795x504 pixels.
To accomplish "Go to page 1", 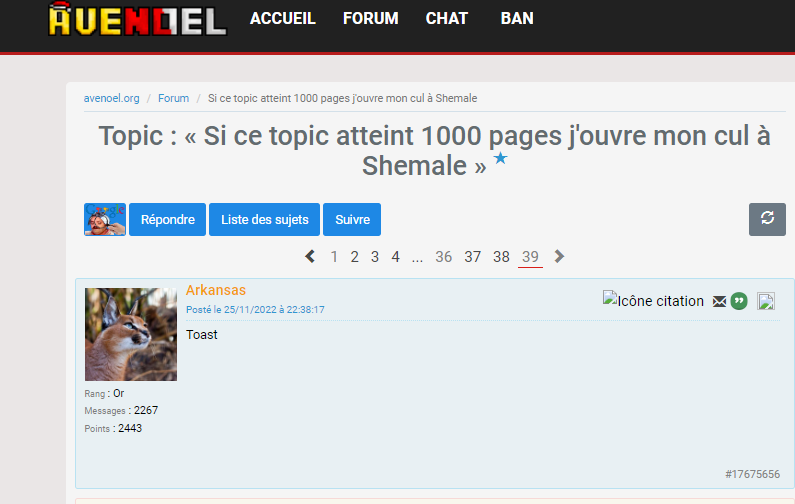I will (334, 257).
